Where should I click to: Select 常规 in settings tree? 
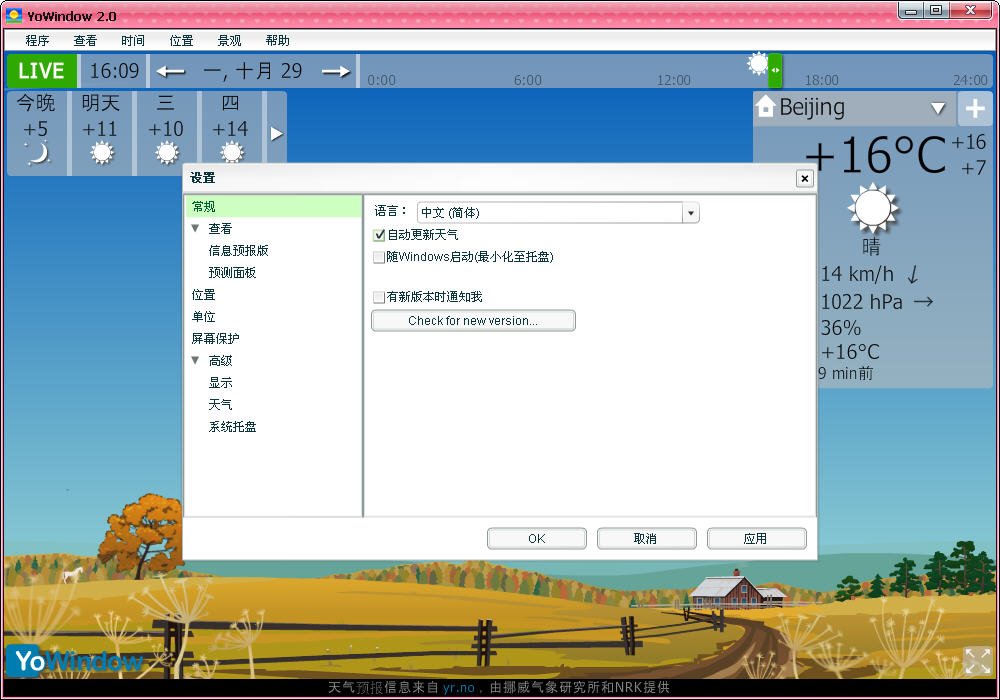pos(274,207)
